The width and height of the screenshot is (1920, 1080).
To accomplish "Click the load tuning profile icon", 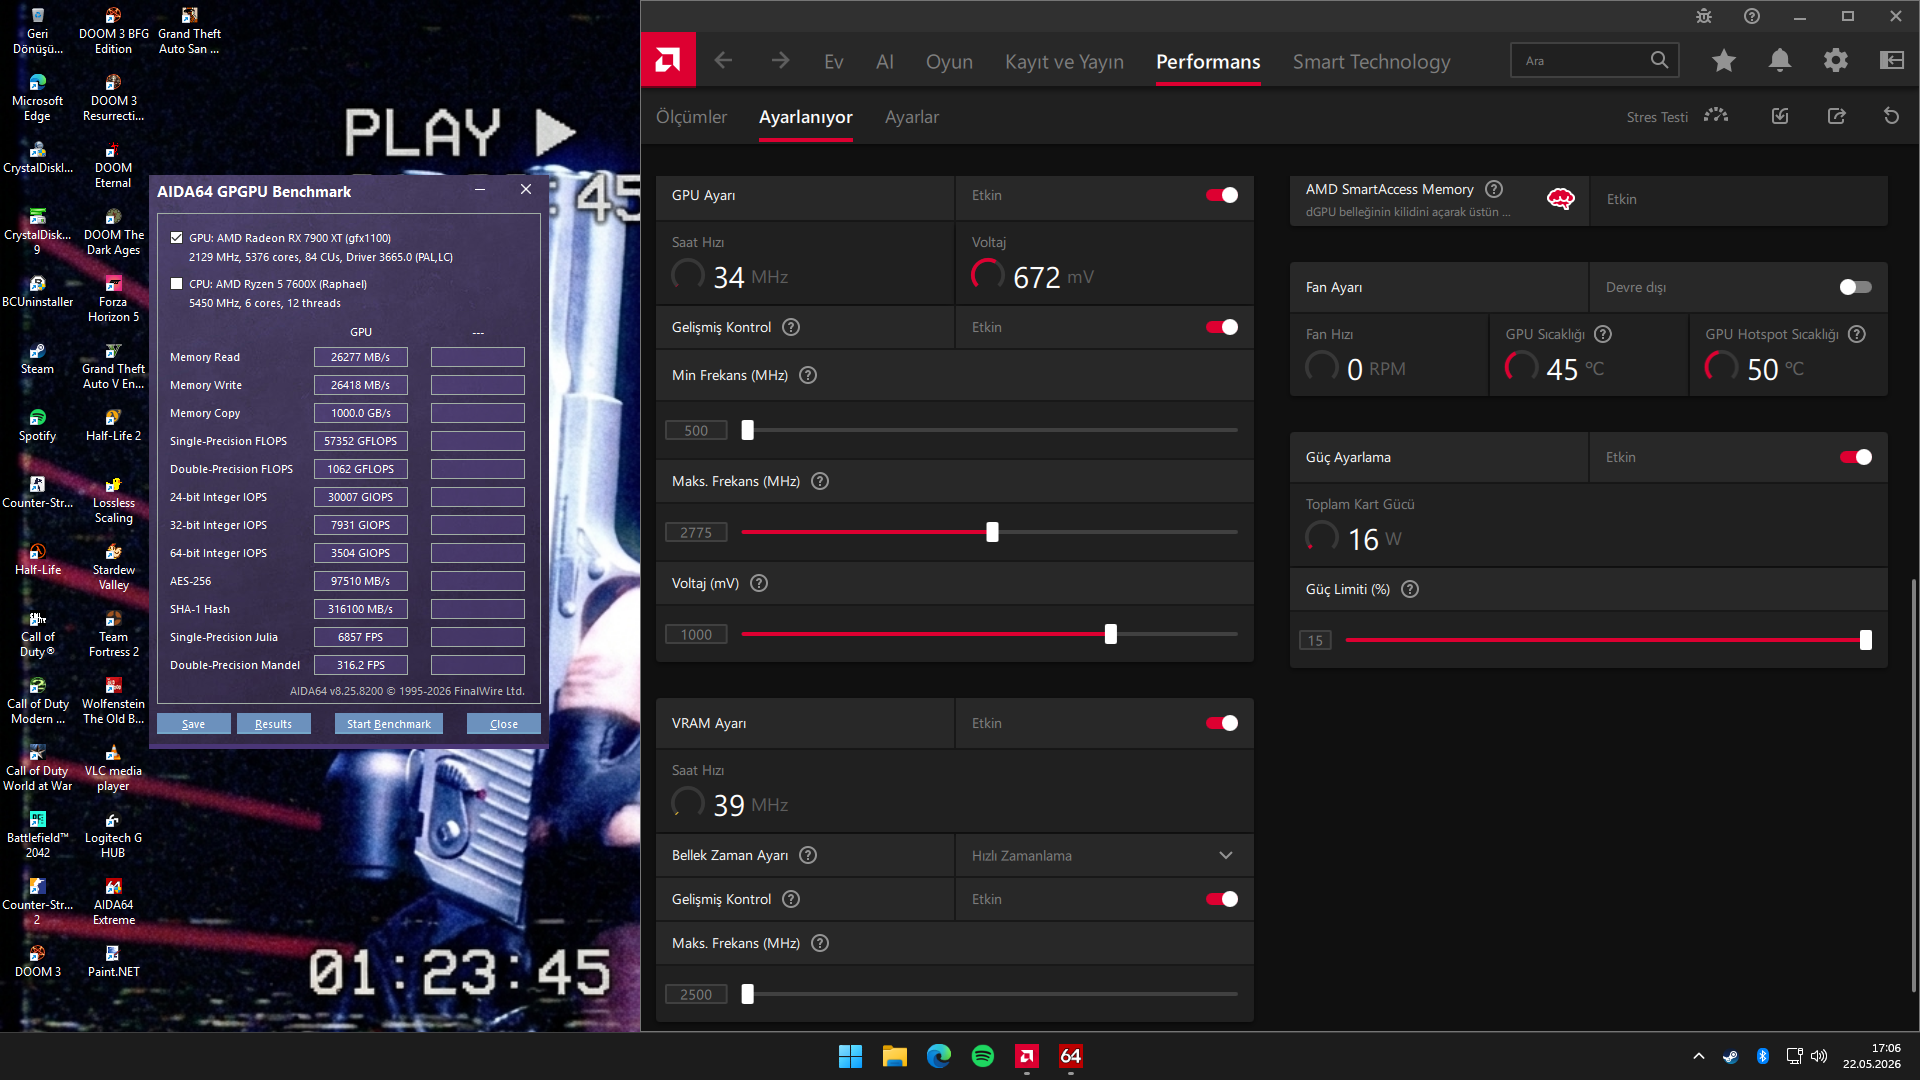I will [x=1780, y=116].
